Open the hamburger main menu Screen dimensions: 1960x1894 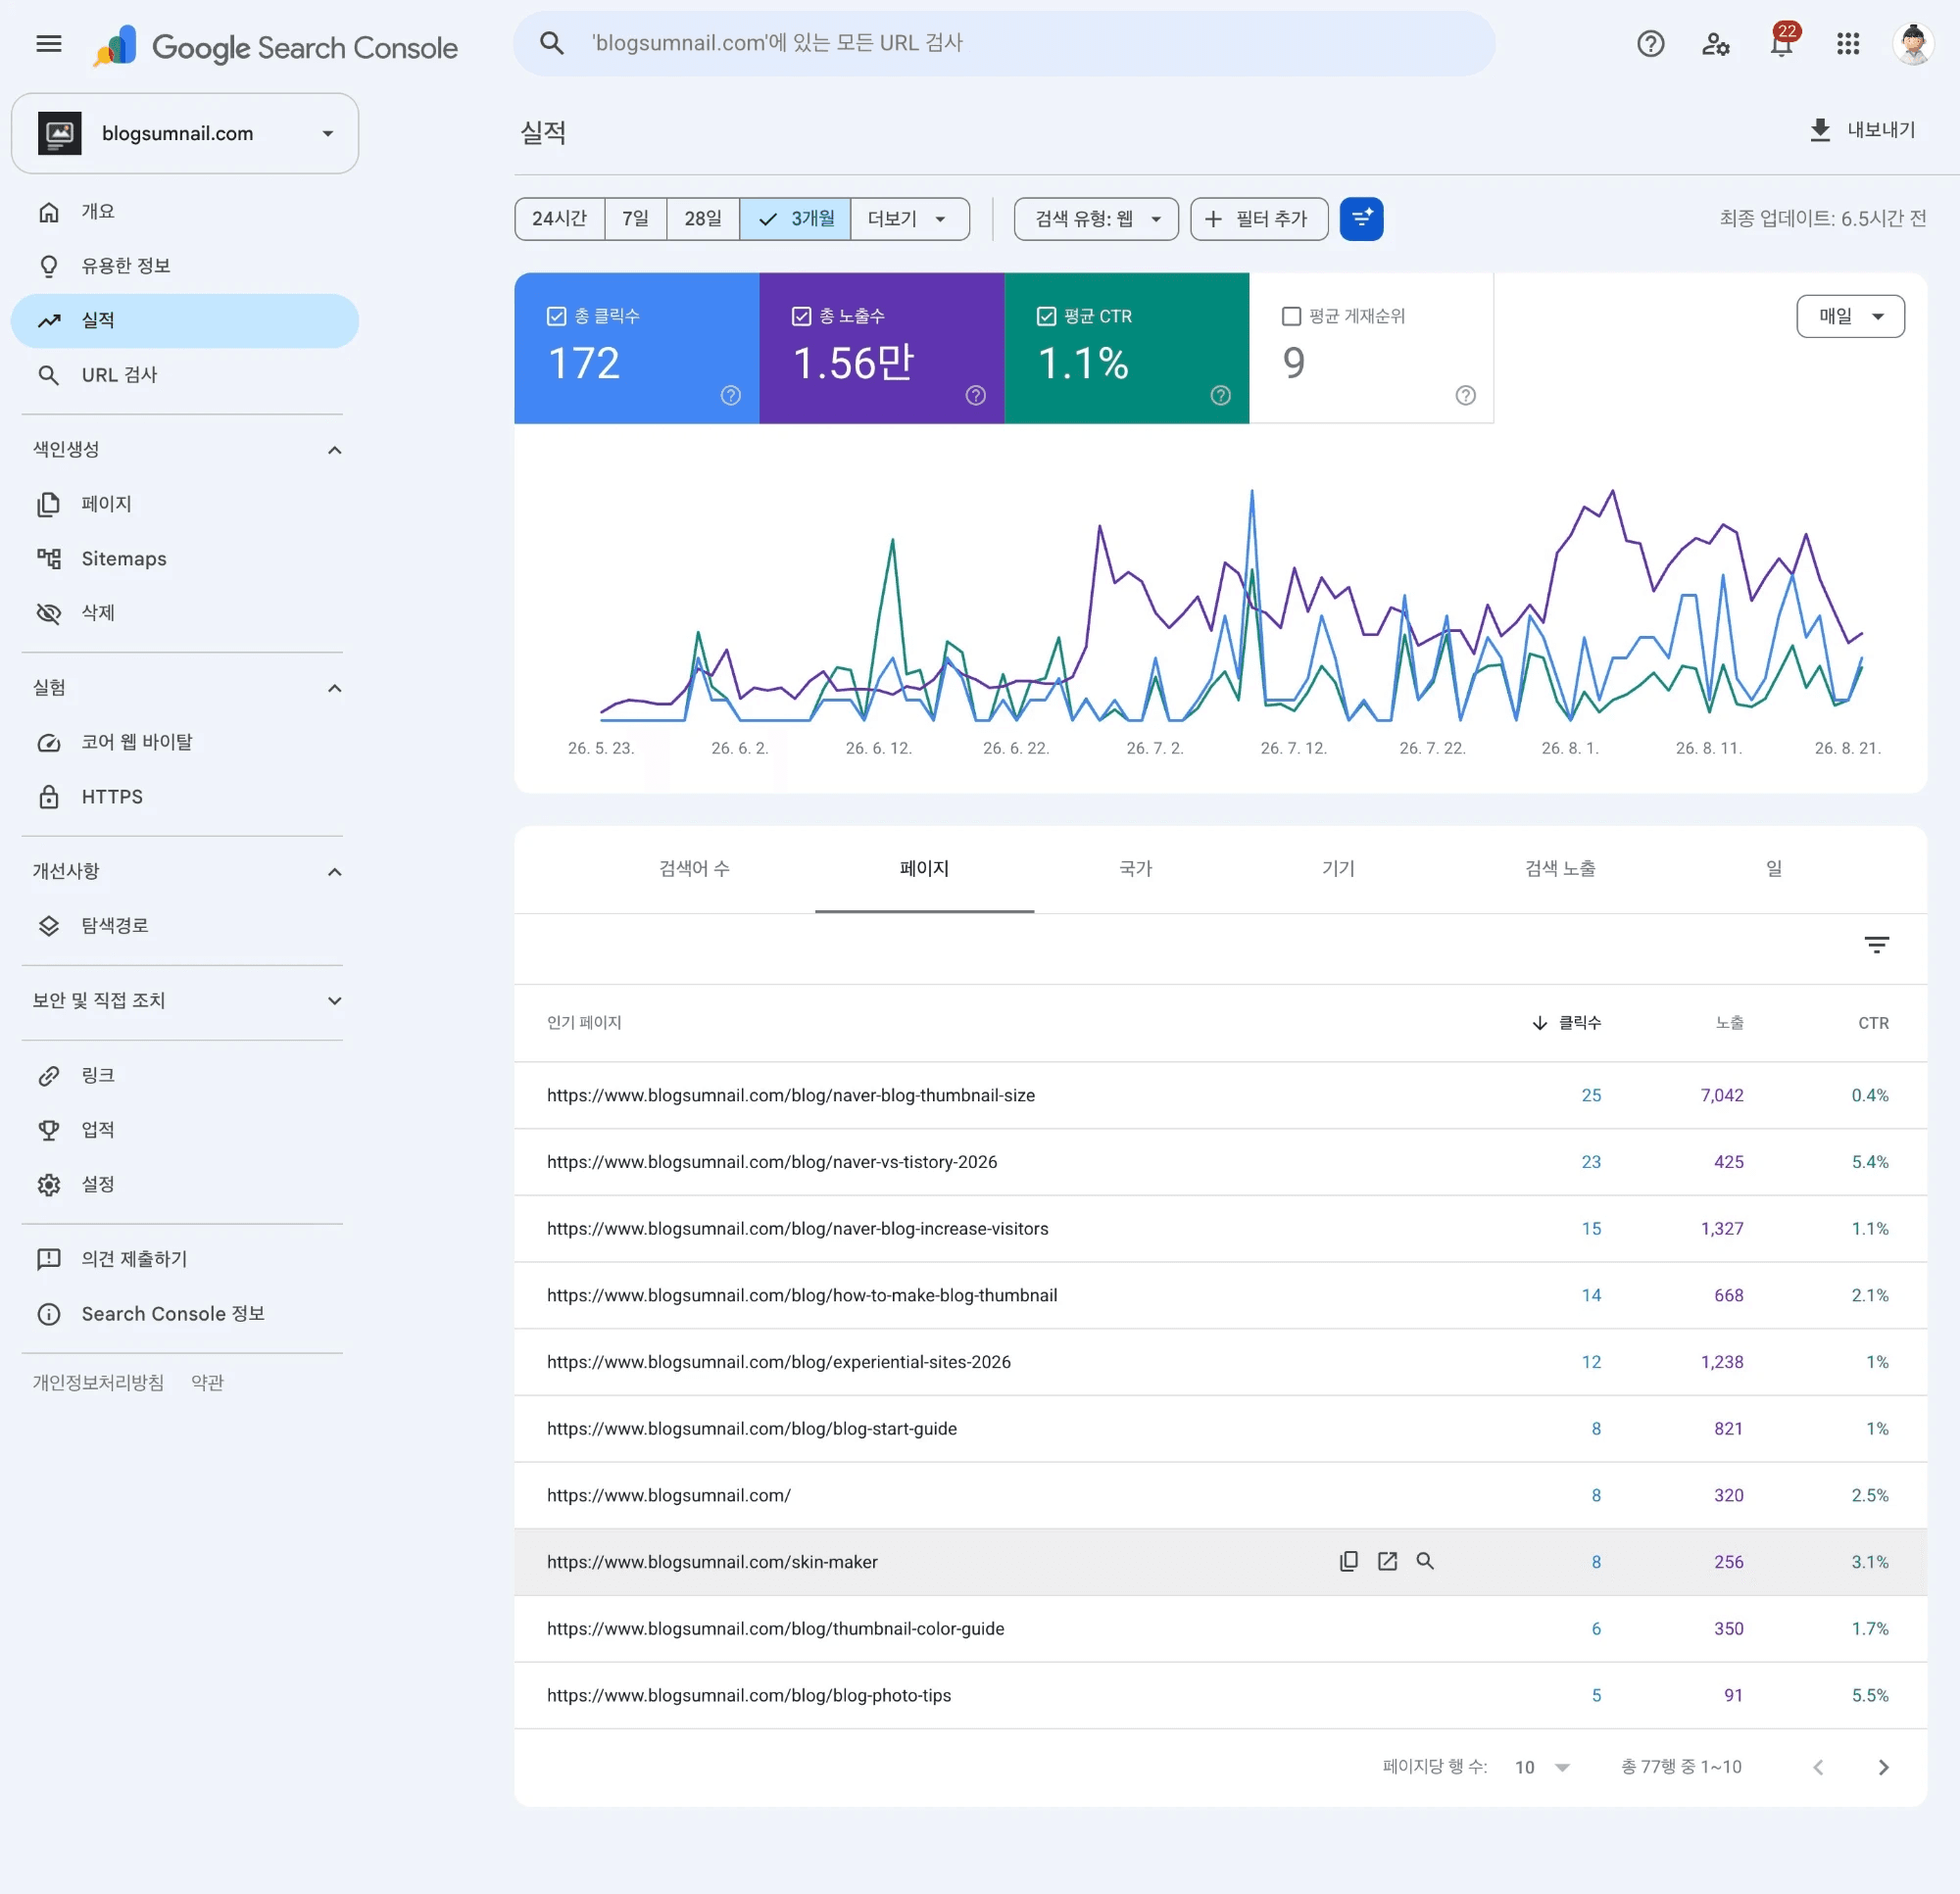[49, 43]
